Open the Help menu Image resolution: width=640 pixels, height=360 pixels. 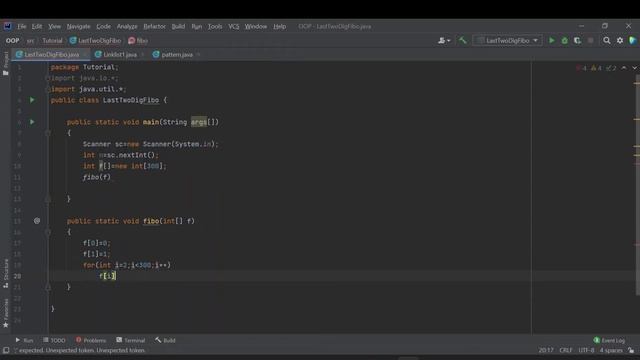[x=279, y=27]
